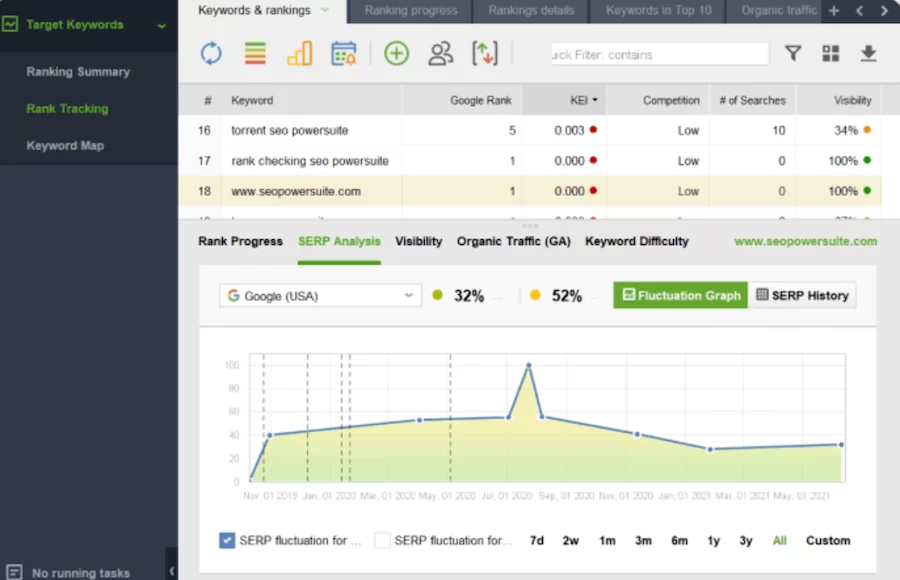The width and height of the screenshot is (900, 580).
Task: Open Ranking Summary in the sidebar
Action: (78, 72)
